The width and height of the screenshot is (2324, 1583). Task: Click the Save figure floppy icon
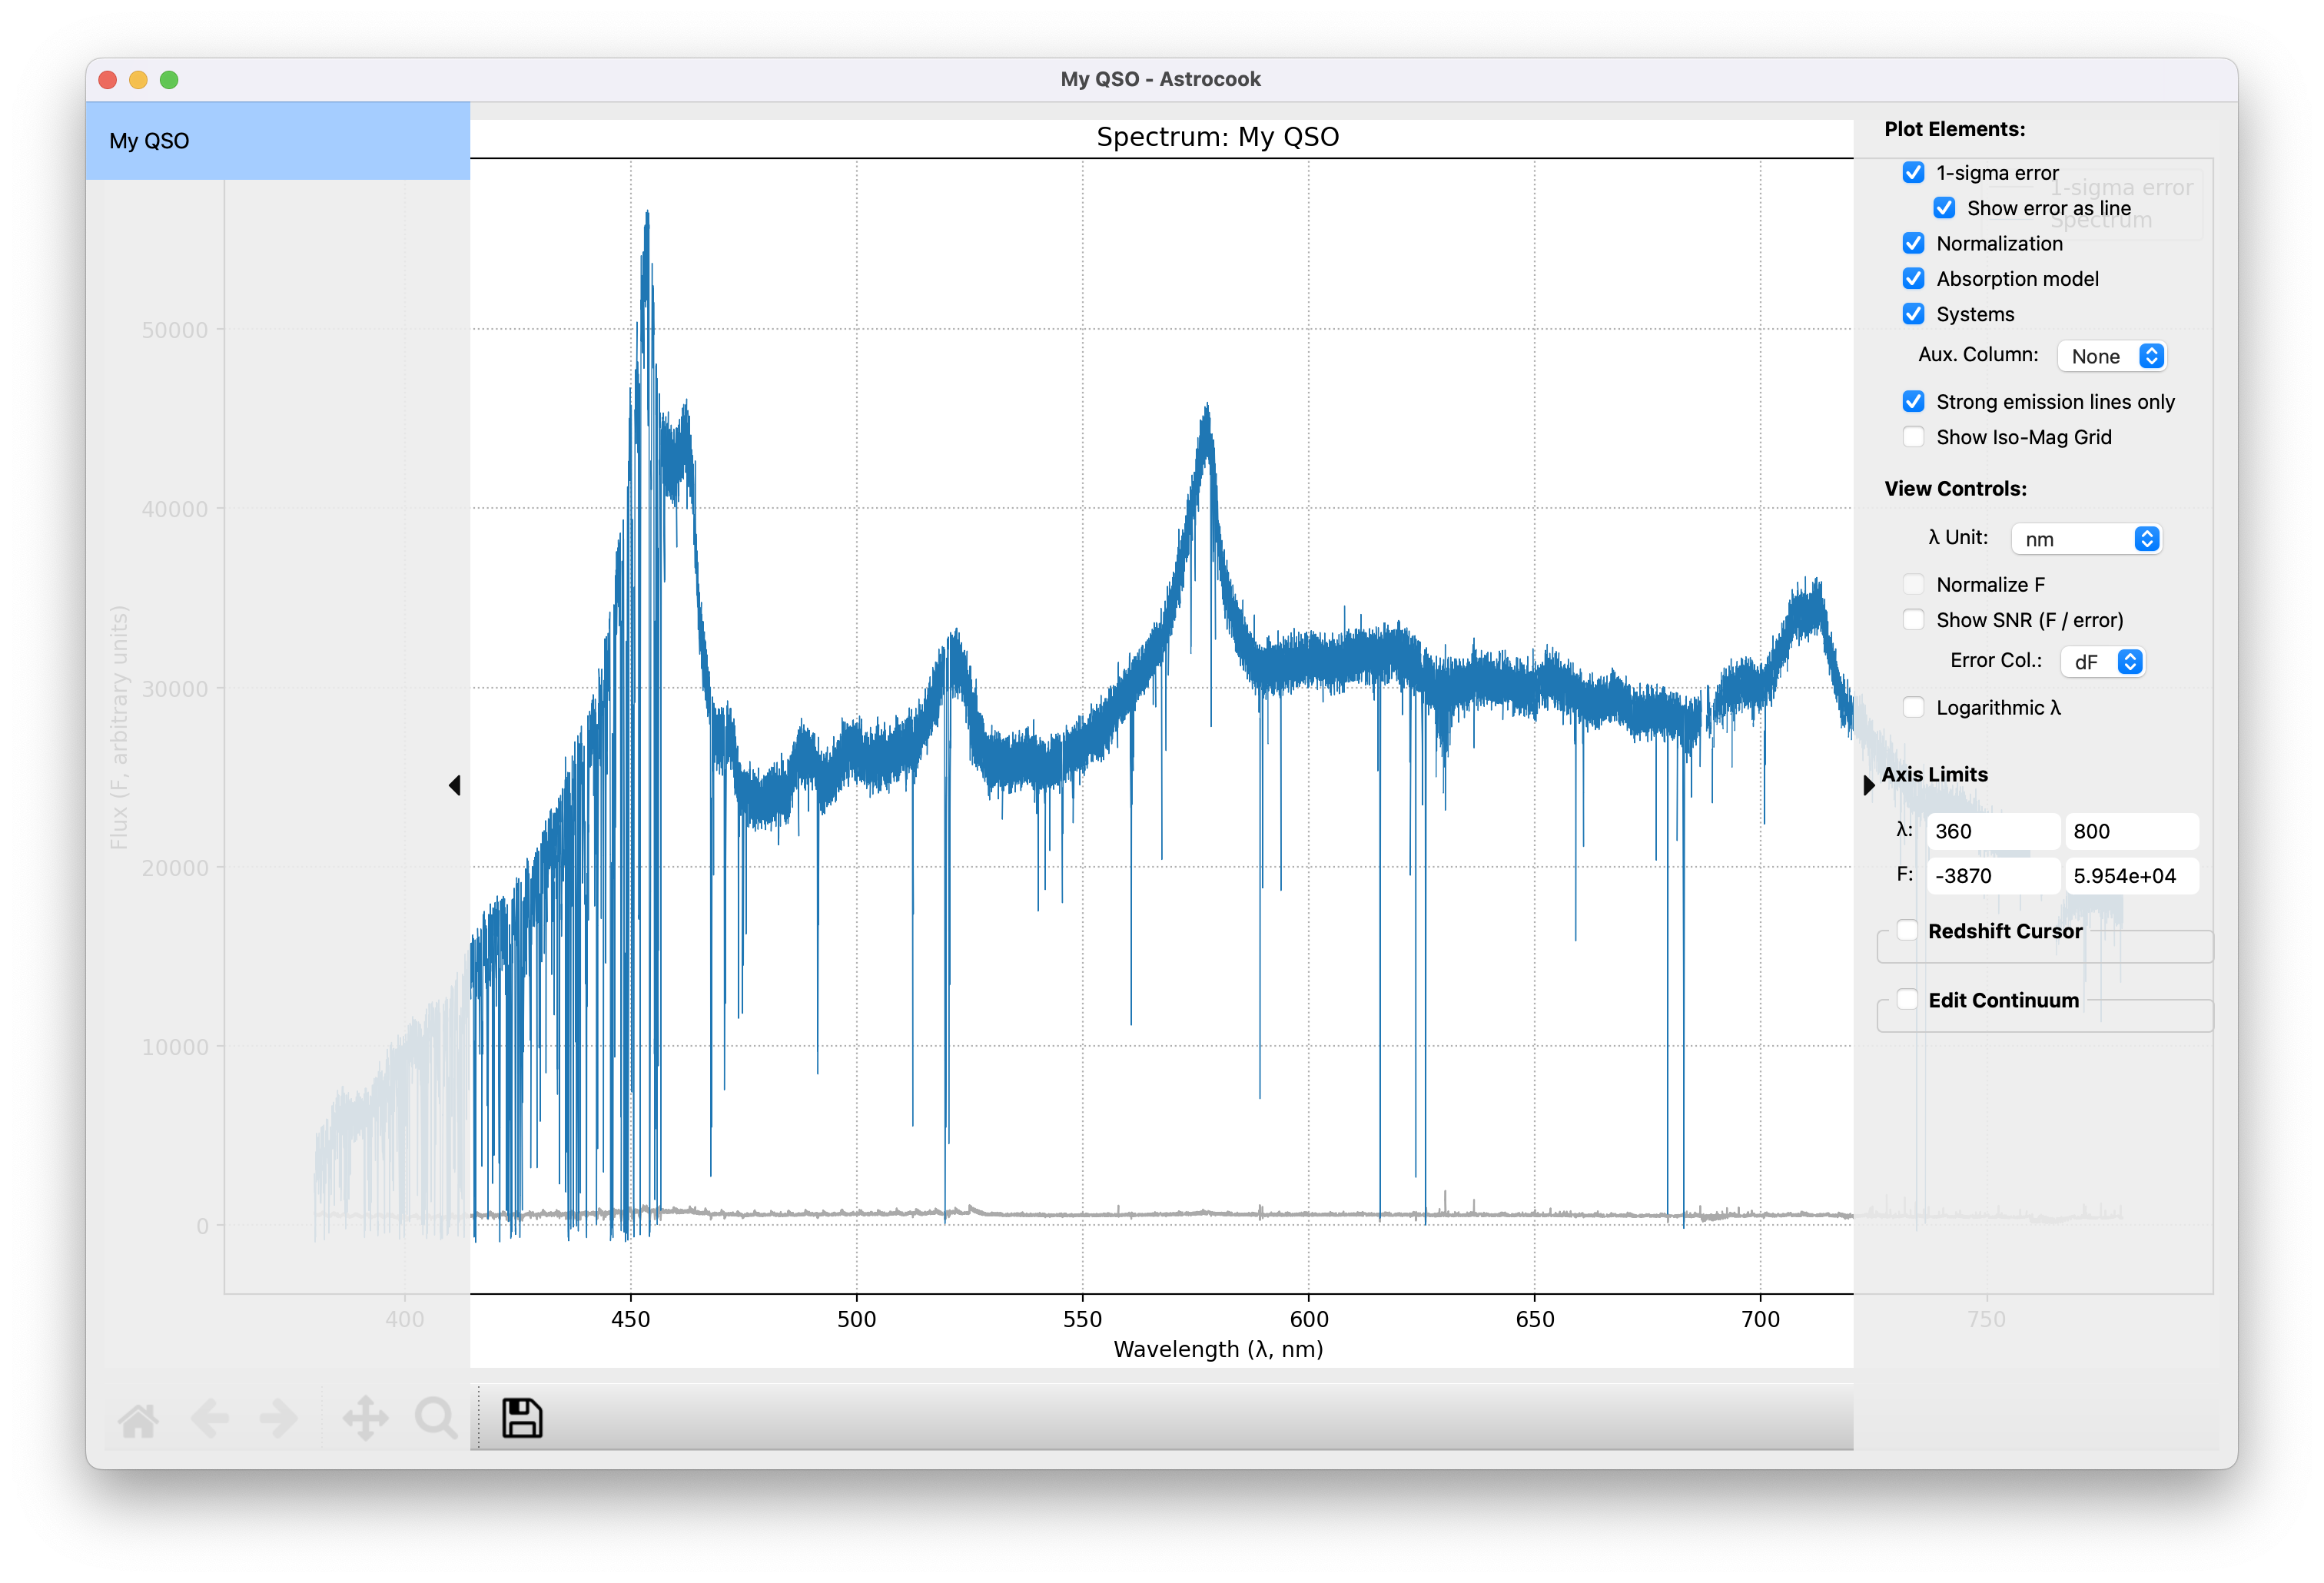pos(522,1418)
